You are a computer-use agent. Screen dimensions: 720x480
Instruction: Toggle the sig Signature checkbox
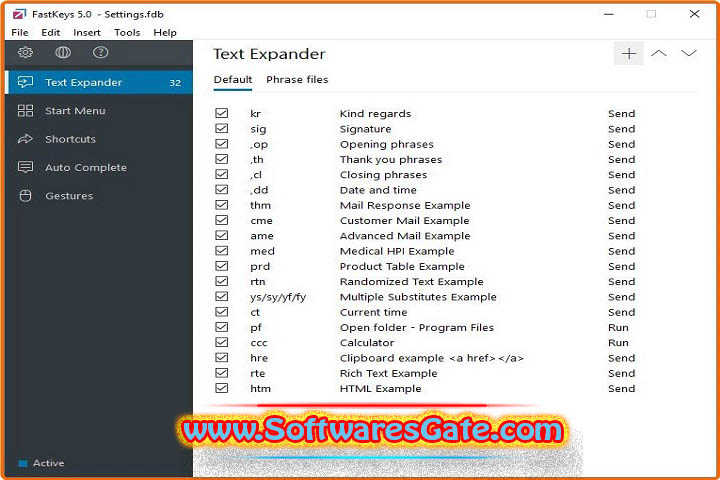tap(222, 128)
